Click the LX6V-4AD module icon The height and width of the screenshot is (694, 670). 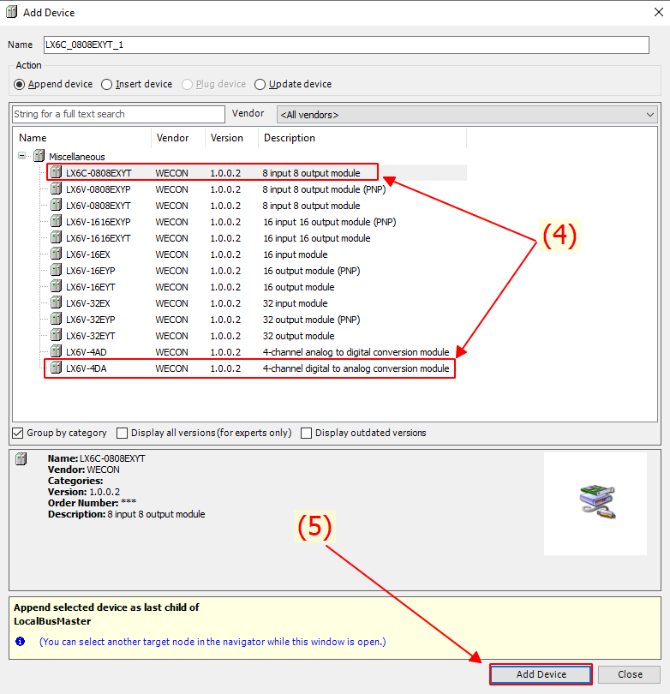[56, 352]
